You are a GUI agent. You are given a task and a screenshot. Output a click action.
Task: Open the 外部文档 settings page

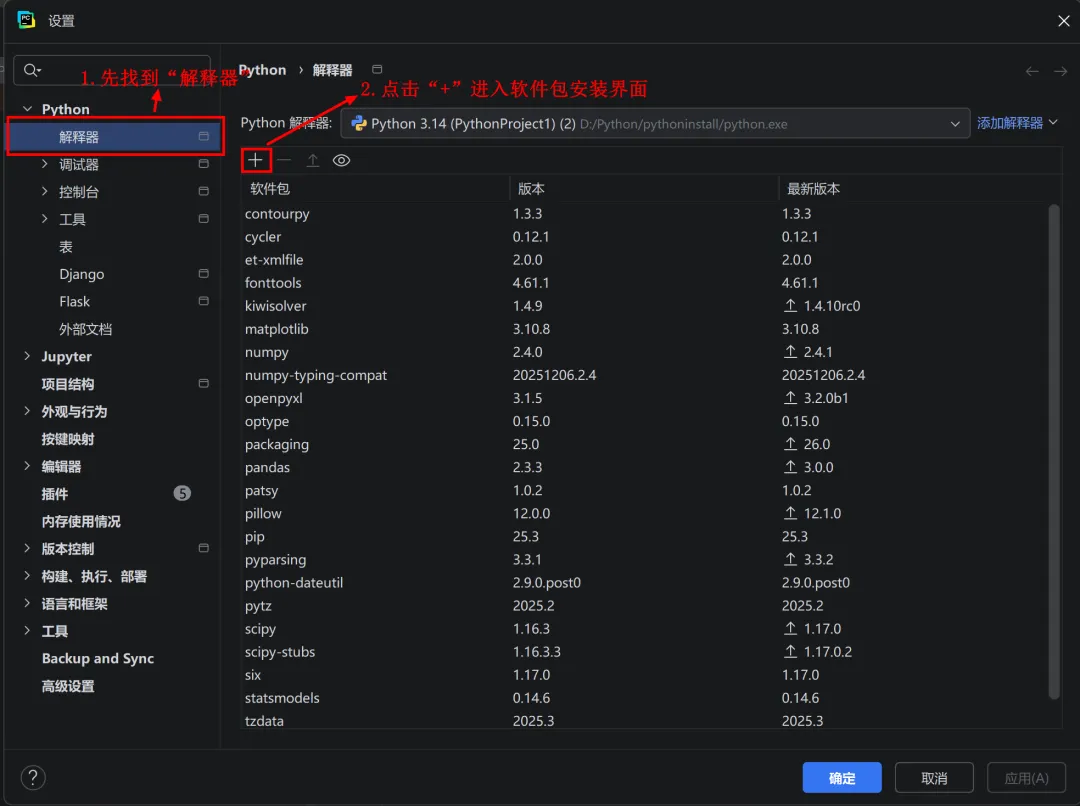point(85,329)
